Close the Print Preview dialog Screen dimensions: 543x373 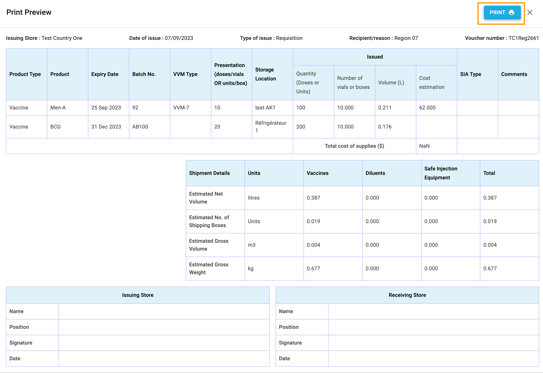(x=530, y=12)
